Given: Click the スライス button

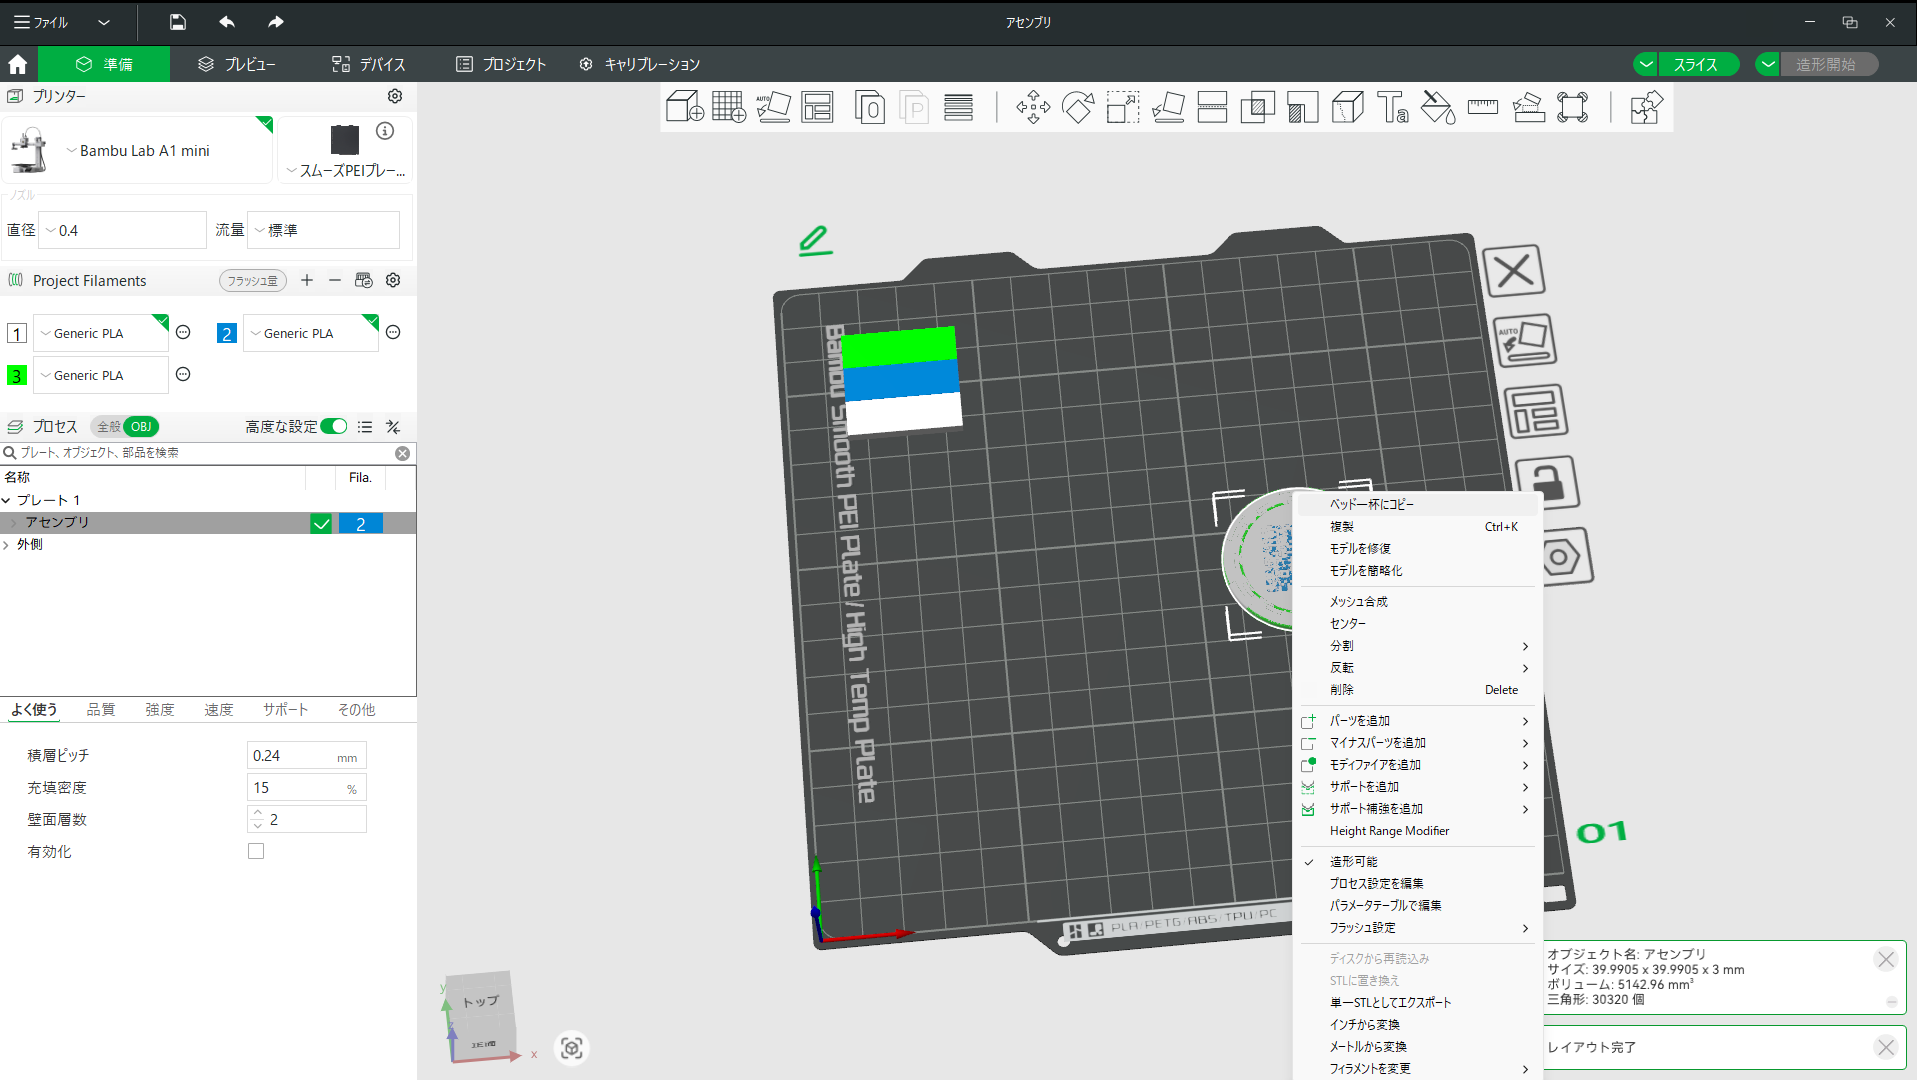Looking at the screenshot, I should pyautogui.click(x=1695, y=64).
